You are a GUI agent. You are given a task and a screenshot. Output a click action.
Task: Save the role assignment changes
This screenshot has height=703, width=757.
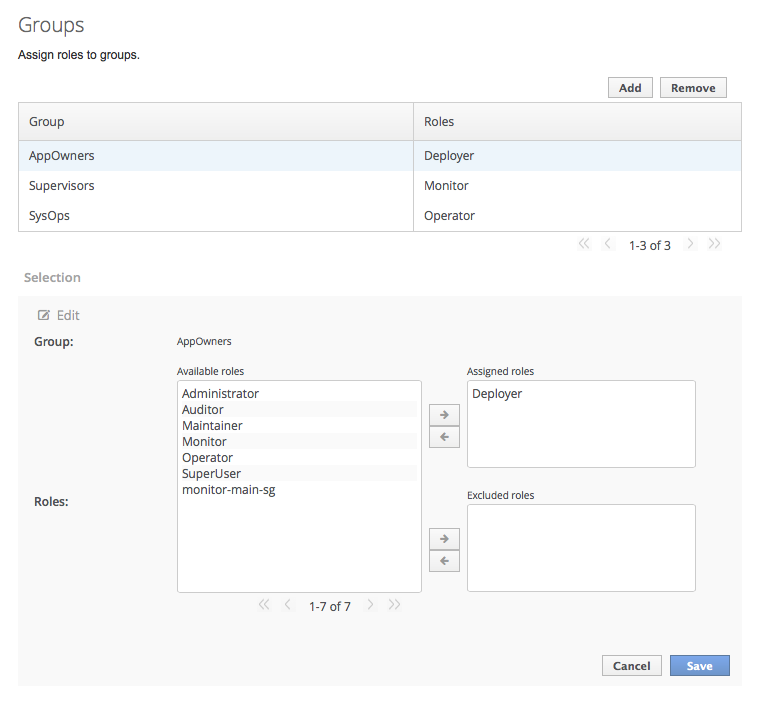click(x=699, y=666)
